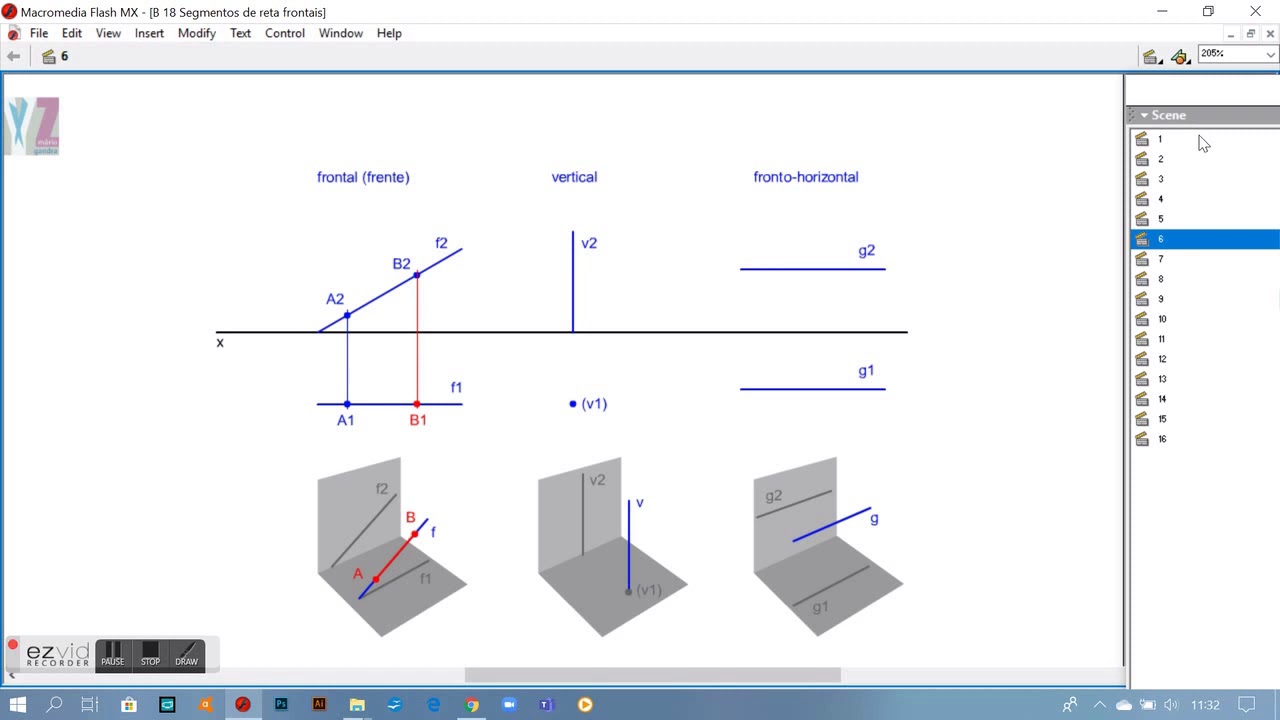The image size is (1280, 720).
Task: Open Microsoft Edge from the taskbar
Action: pos(433,704)
